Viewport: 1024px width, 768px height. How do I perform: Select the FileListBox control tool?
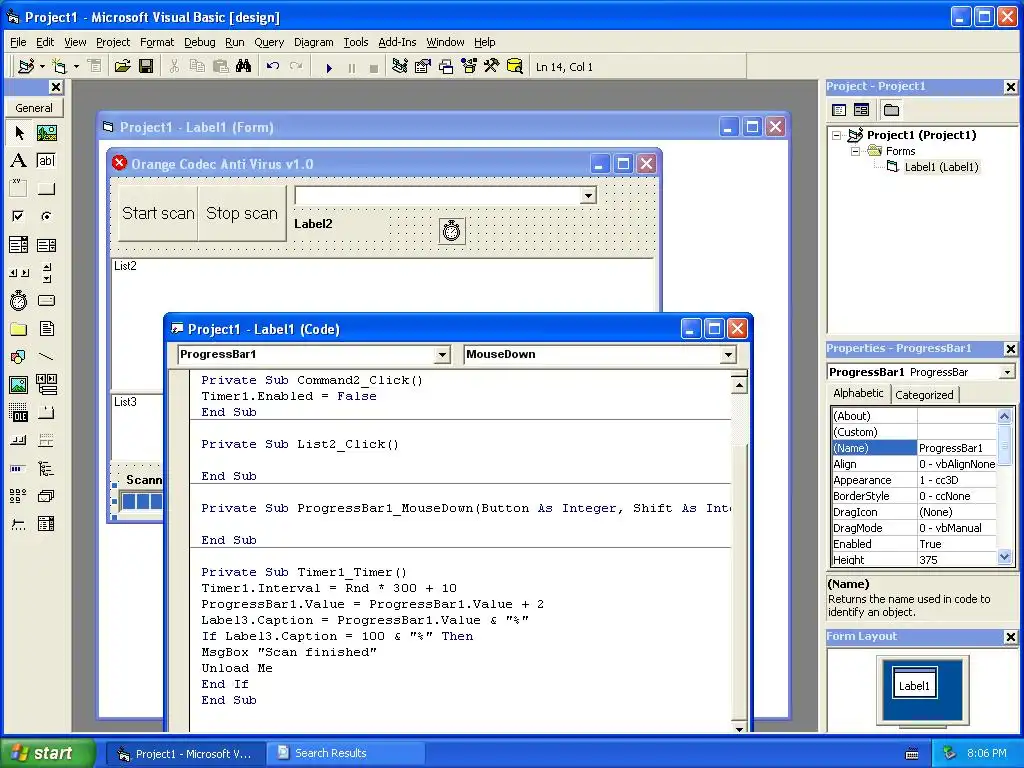[x=46, y=328]
